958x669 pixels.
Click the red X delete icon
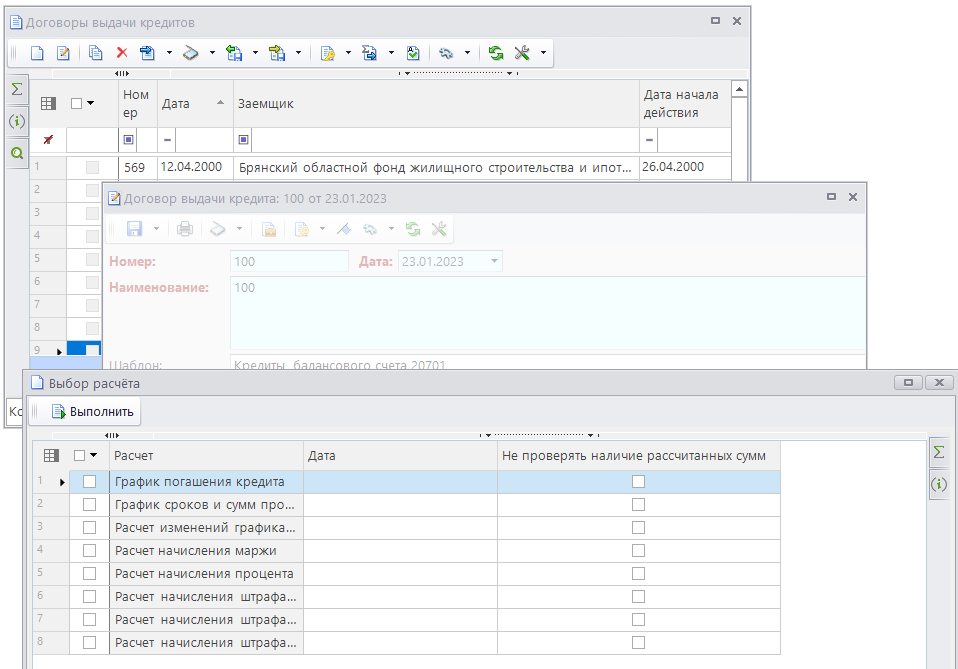[x=122, y=53]
